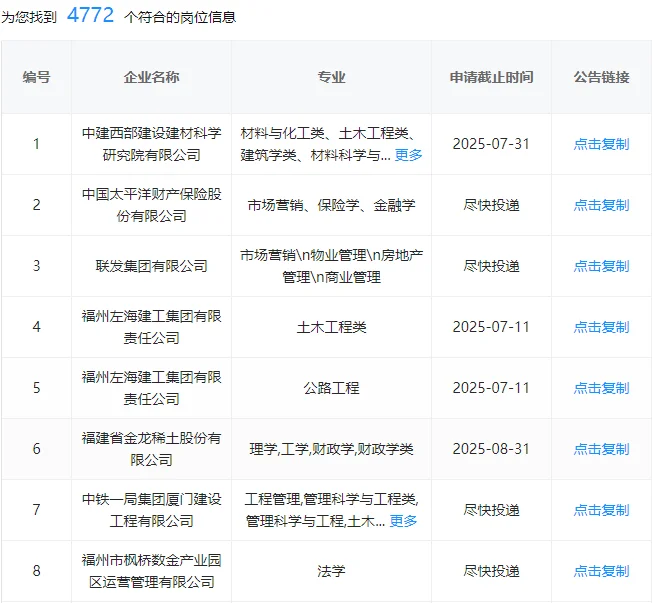Image resolution: width=652 pixels, height=603 pixels.
Task: Click 尽快投递 in row 7
Action: point(491,510)
